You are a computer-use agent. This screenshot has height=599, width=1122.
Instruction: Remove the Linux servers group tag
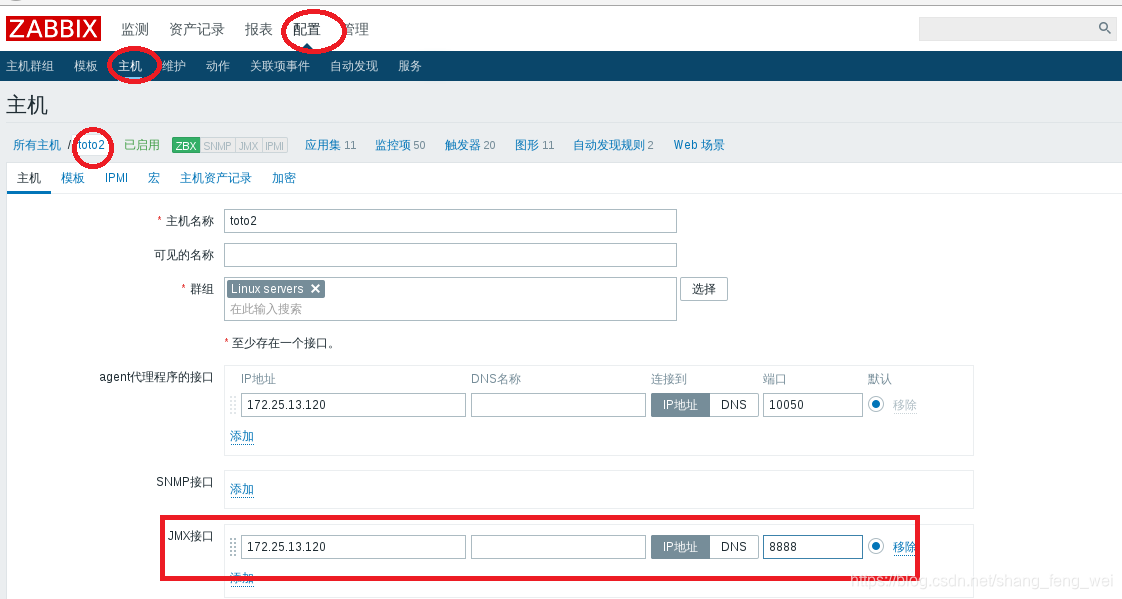pos(315,288)
